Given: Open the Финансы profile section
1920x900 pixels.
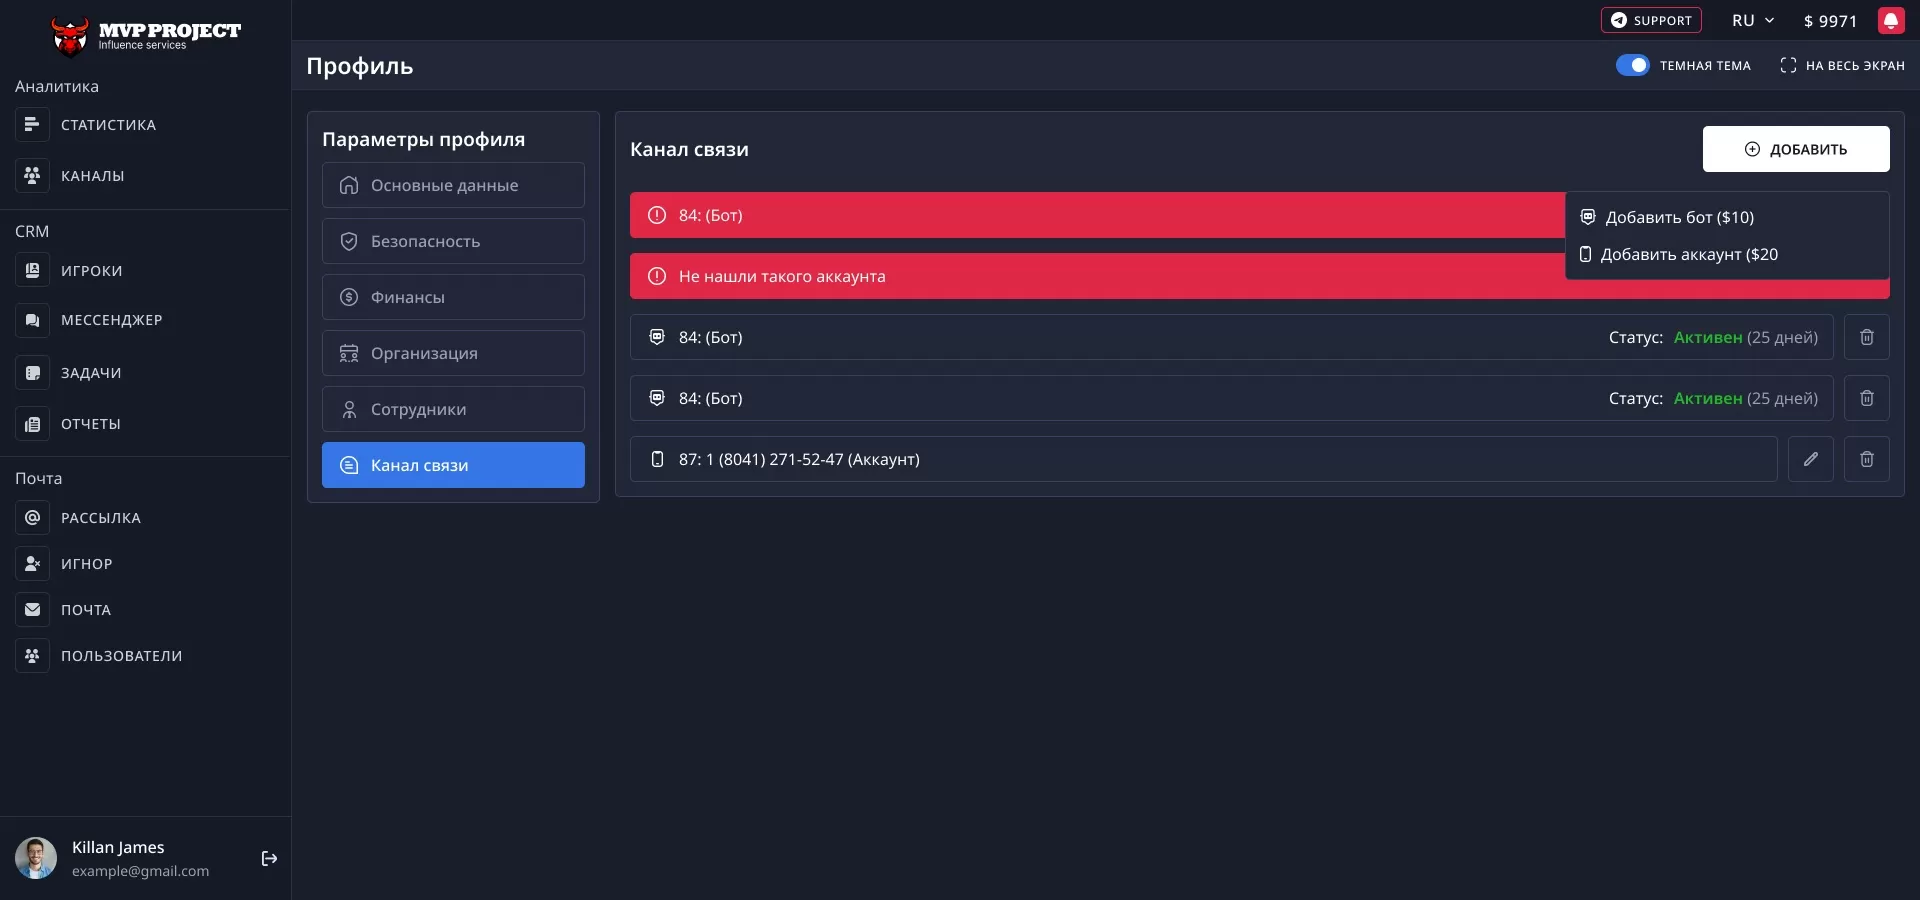Looking at the screenshot, I should pyautogui.click(x=453, y=297).
